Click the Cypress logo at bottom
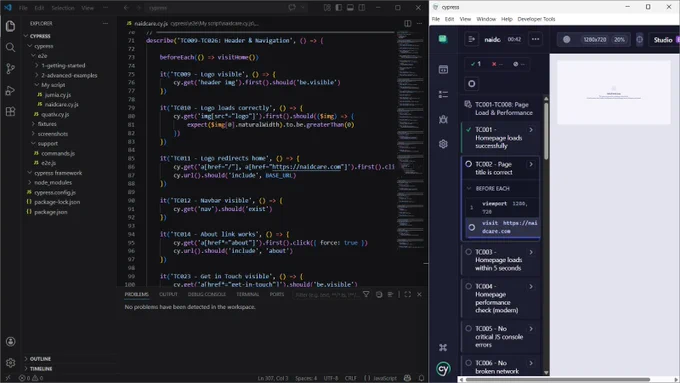The height and width of the screenshot is (383, 680). point(443,369)
